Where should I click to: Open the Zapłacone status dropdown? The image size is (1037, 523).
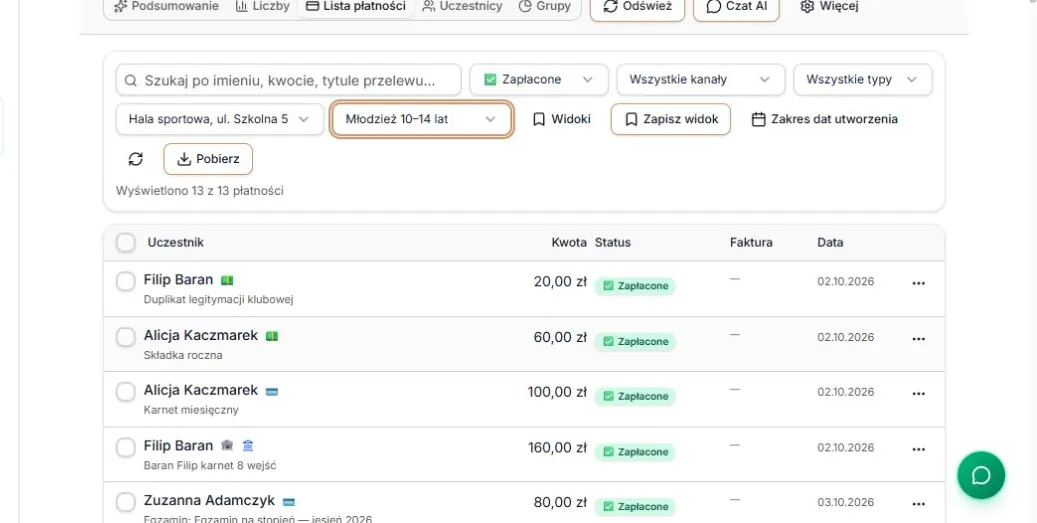539,79
